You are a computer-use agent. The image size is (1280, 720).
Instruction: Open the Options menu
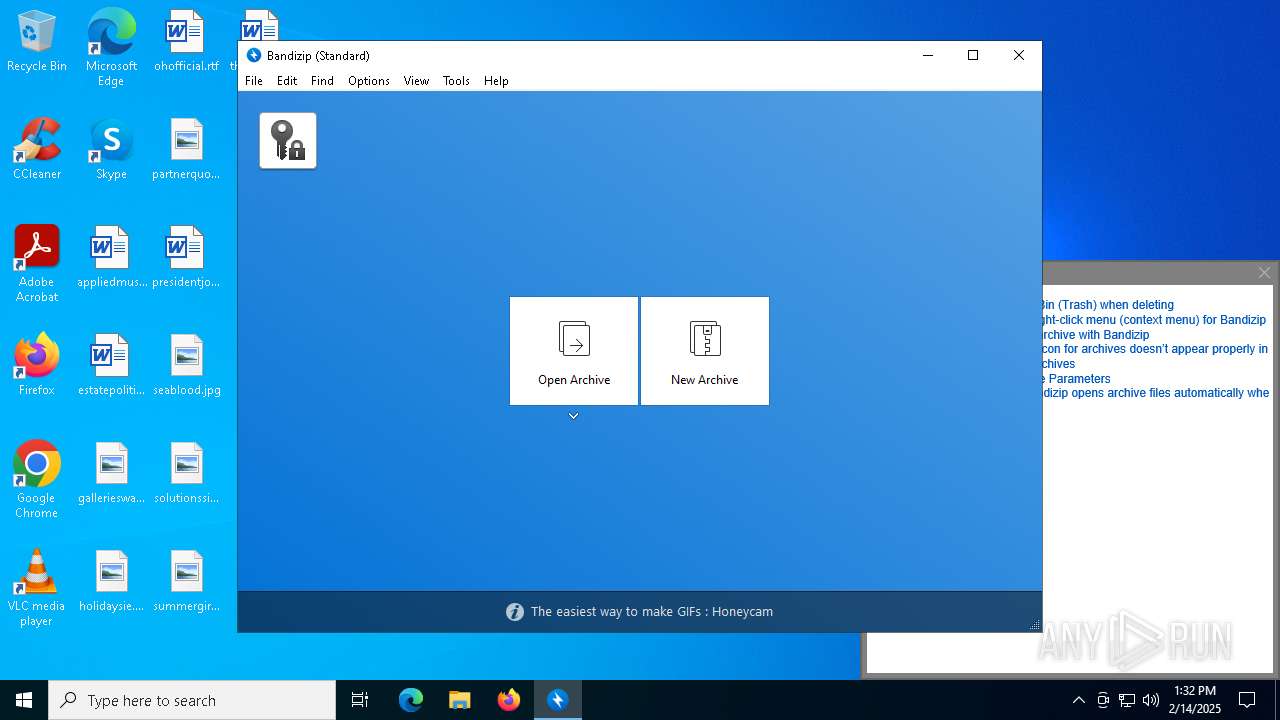point(369,81)
